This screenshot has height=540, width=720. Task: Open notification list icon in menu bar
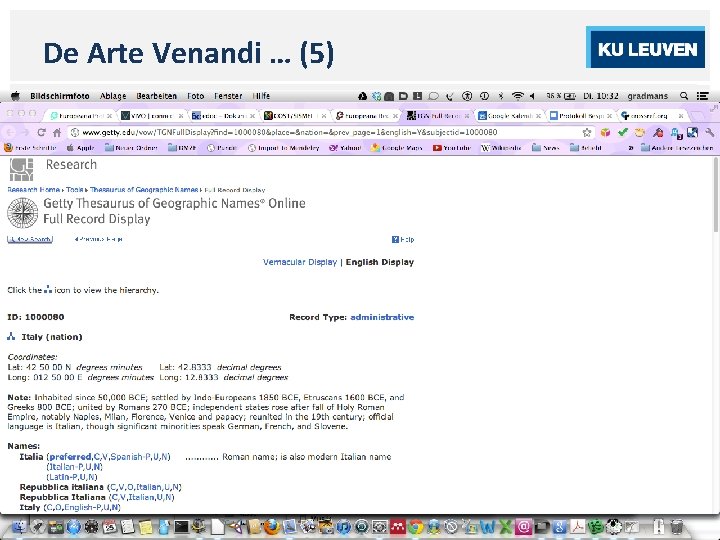pyautogui.click(x=703, y=96)
